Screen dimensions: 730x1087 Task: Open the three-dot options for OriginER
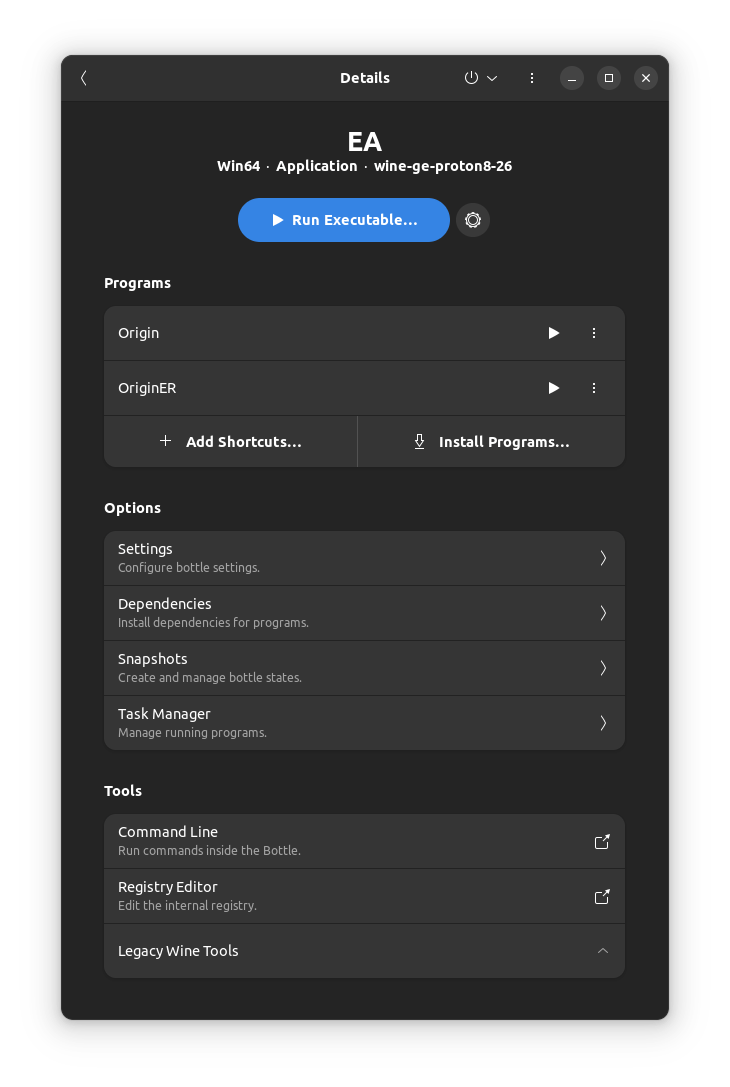pos(594,388)
